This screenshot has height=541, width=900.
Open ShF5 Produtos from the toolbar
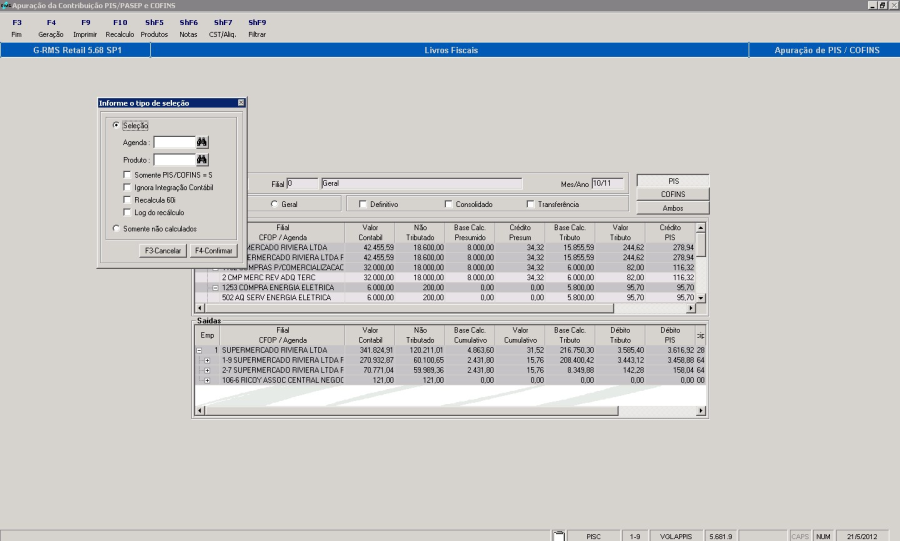(154, 28)
